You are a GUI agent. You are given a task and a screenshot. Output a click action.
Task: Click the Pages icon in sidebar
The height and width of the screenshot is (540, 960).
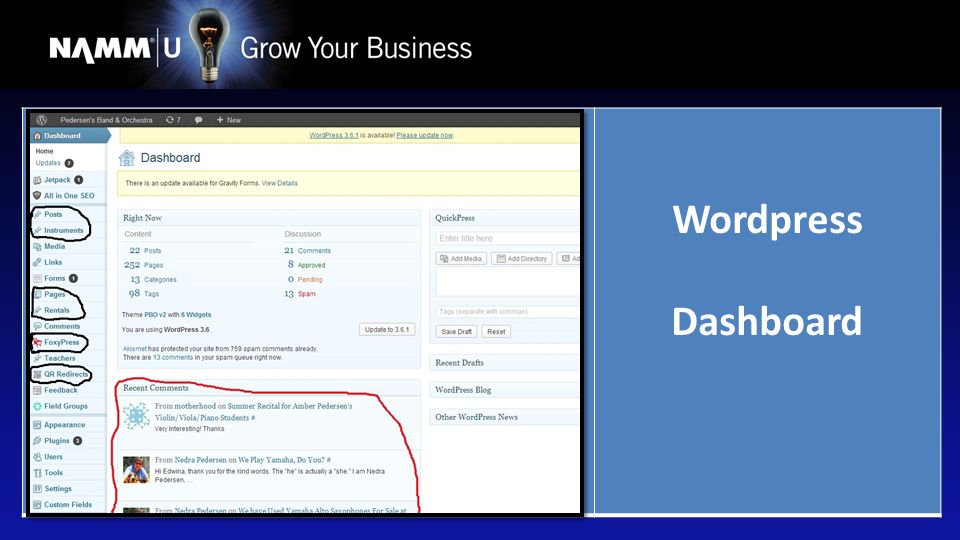(37, 294)
